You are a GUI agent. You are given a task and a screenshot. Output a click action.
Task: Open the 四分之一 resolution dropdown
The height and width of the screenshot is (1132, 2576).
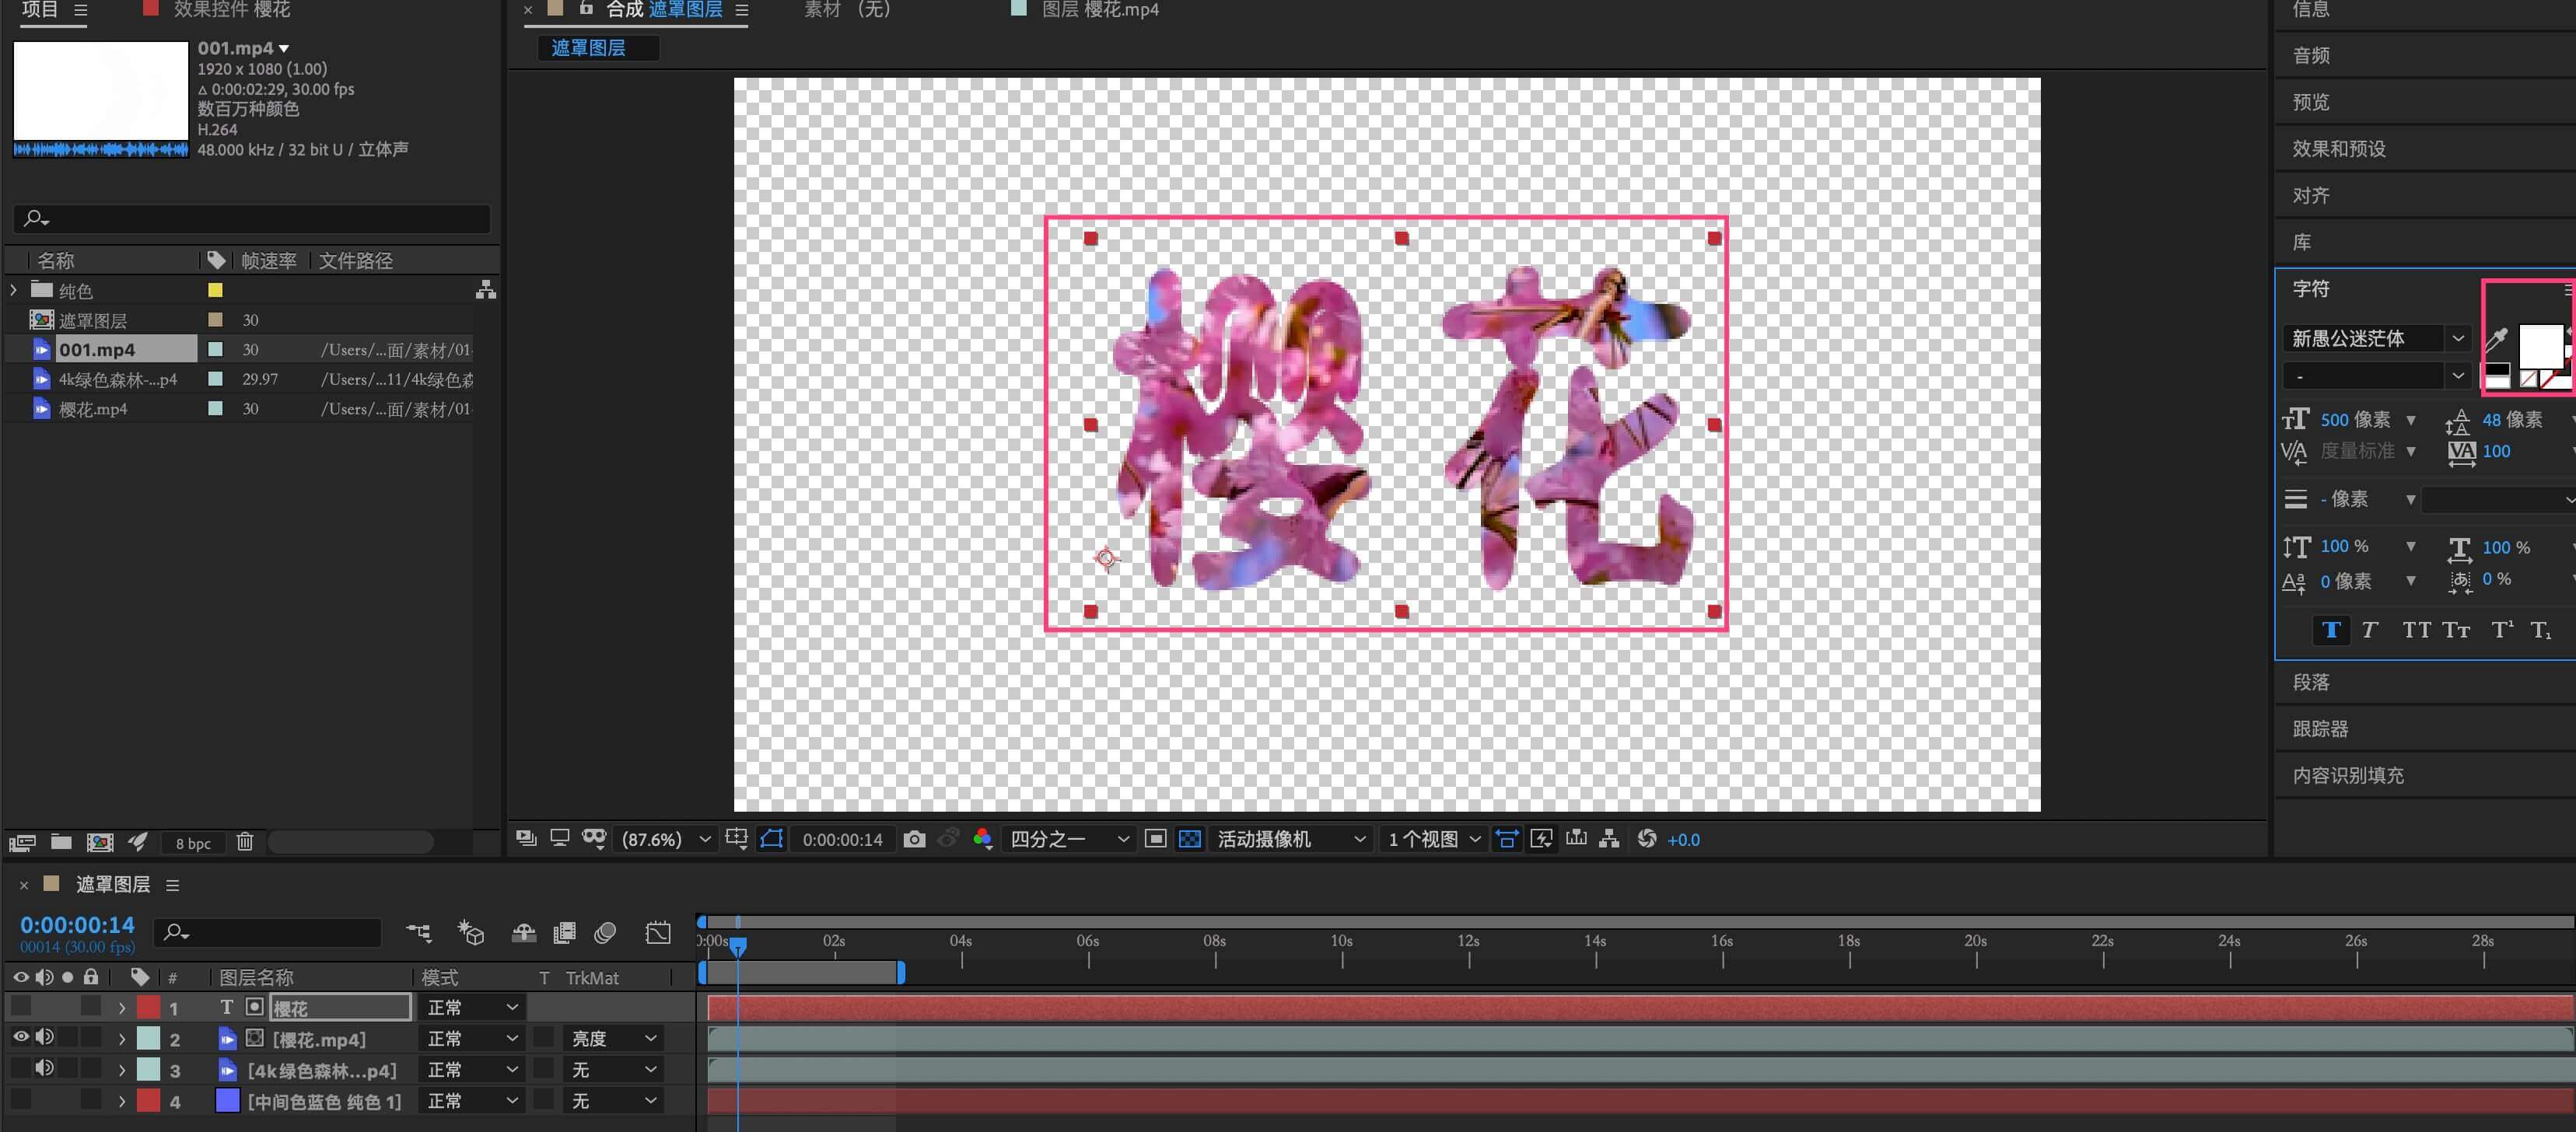pyautogui.click(x=1068, y=839)
